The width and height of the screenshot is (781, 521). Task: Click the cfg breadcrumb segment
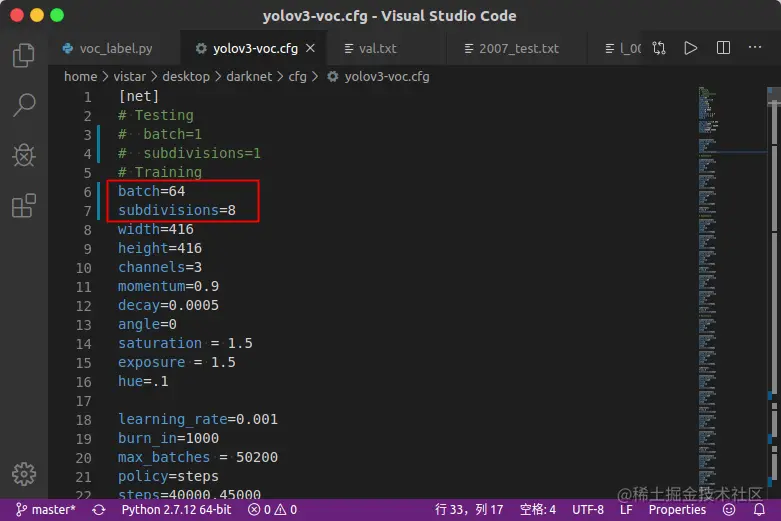pos(297,77)
